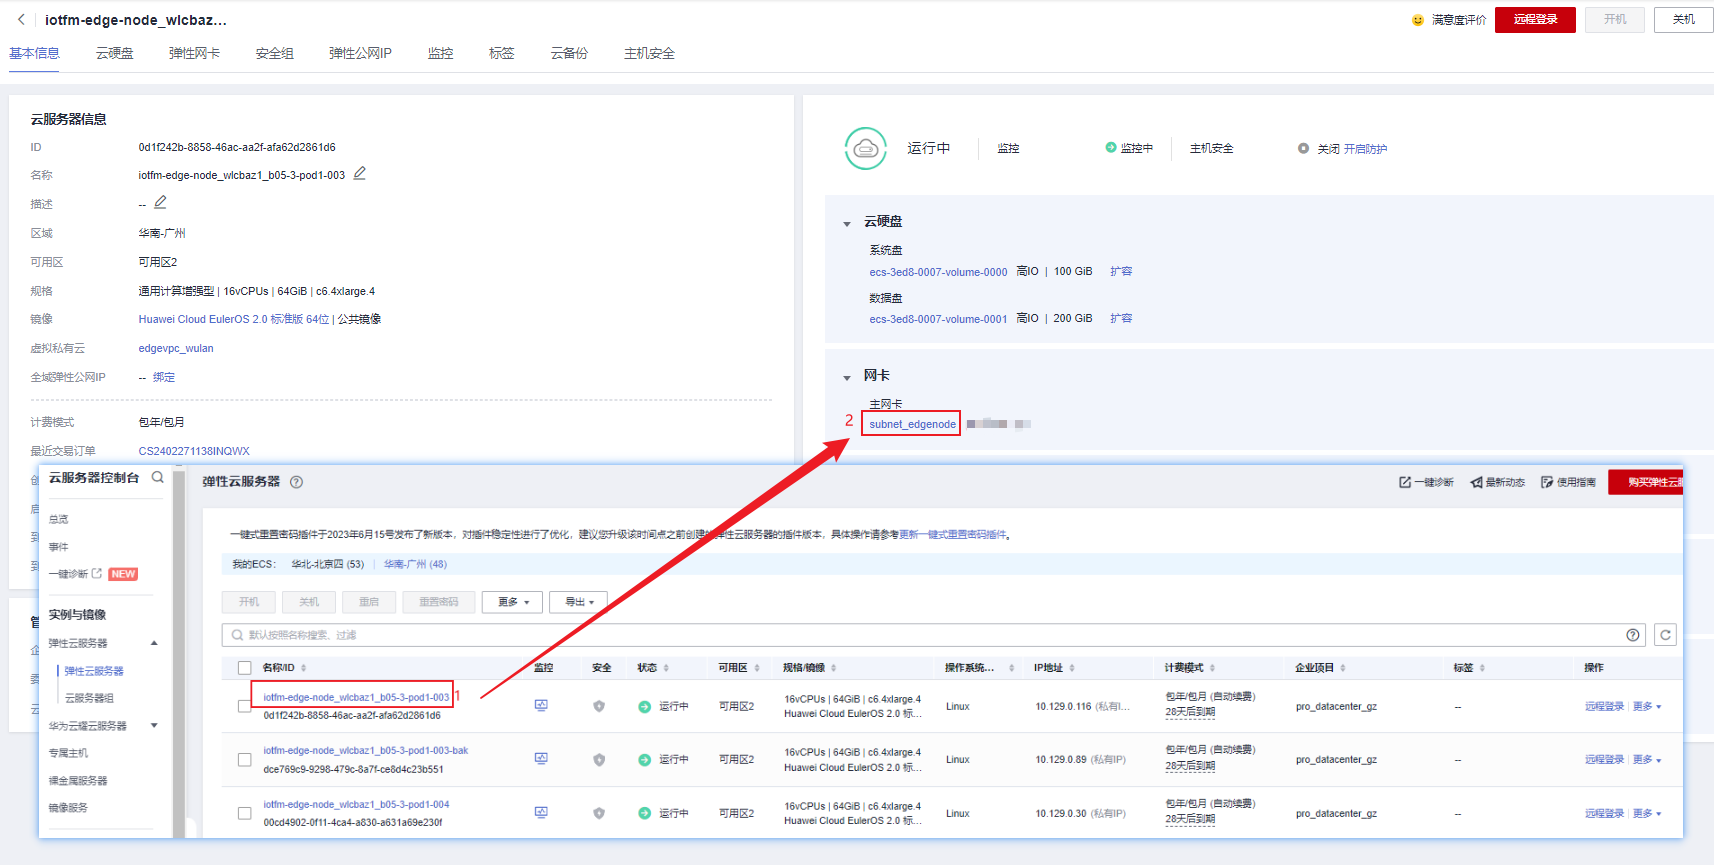Switch to the 弹性网卡 tab
1714x865 pixels.
coord(194,53)
